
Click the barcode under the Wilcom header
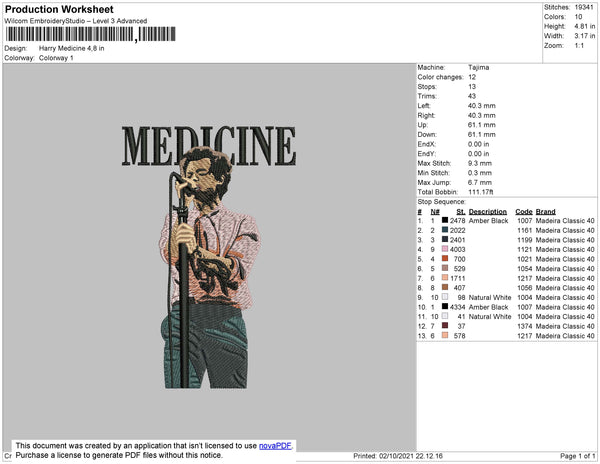click(x=91, y=34)
